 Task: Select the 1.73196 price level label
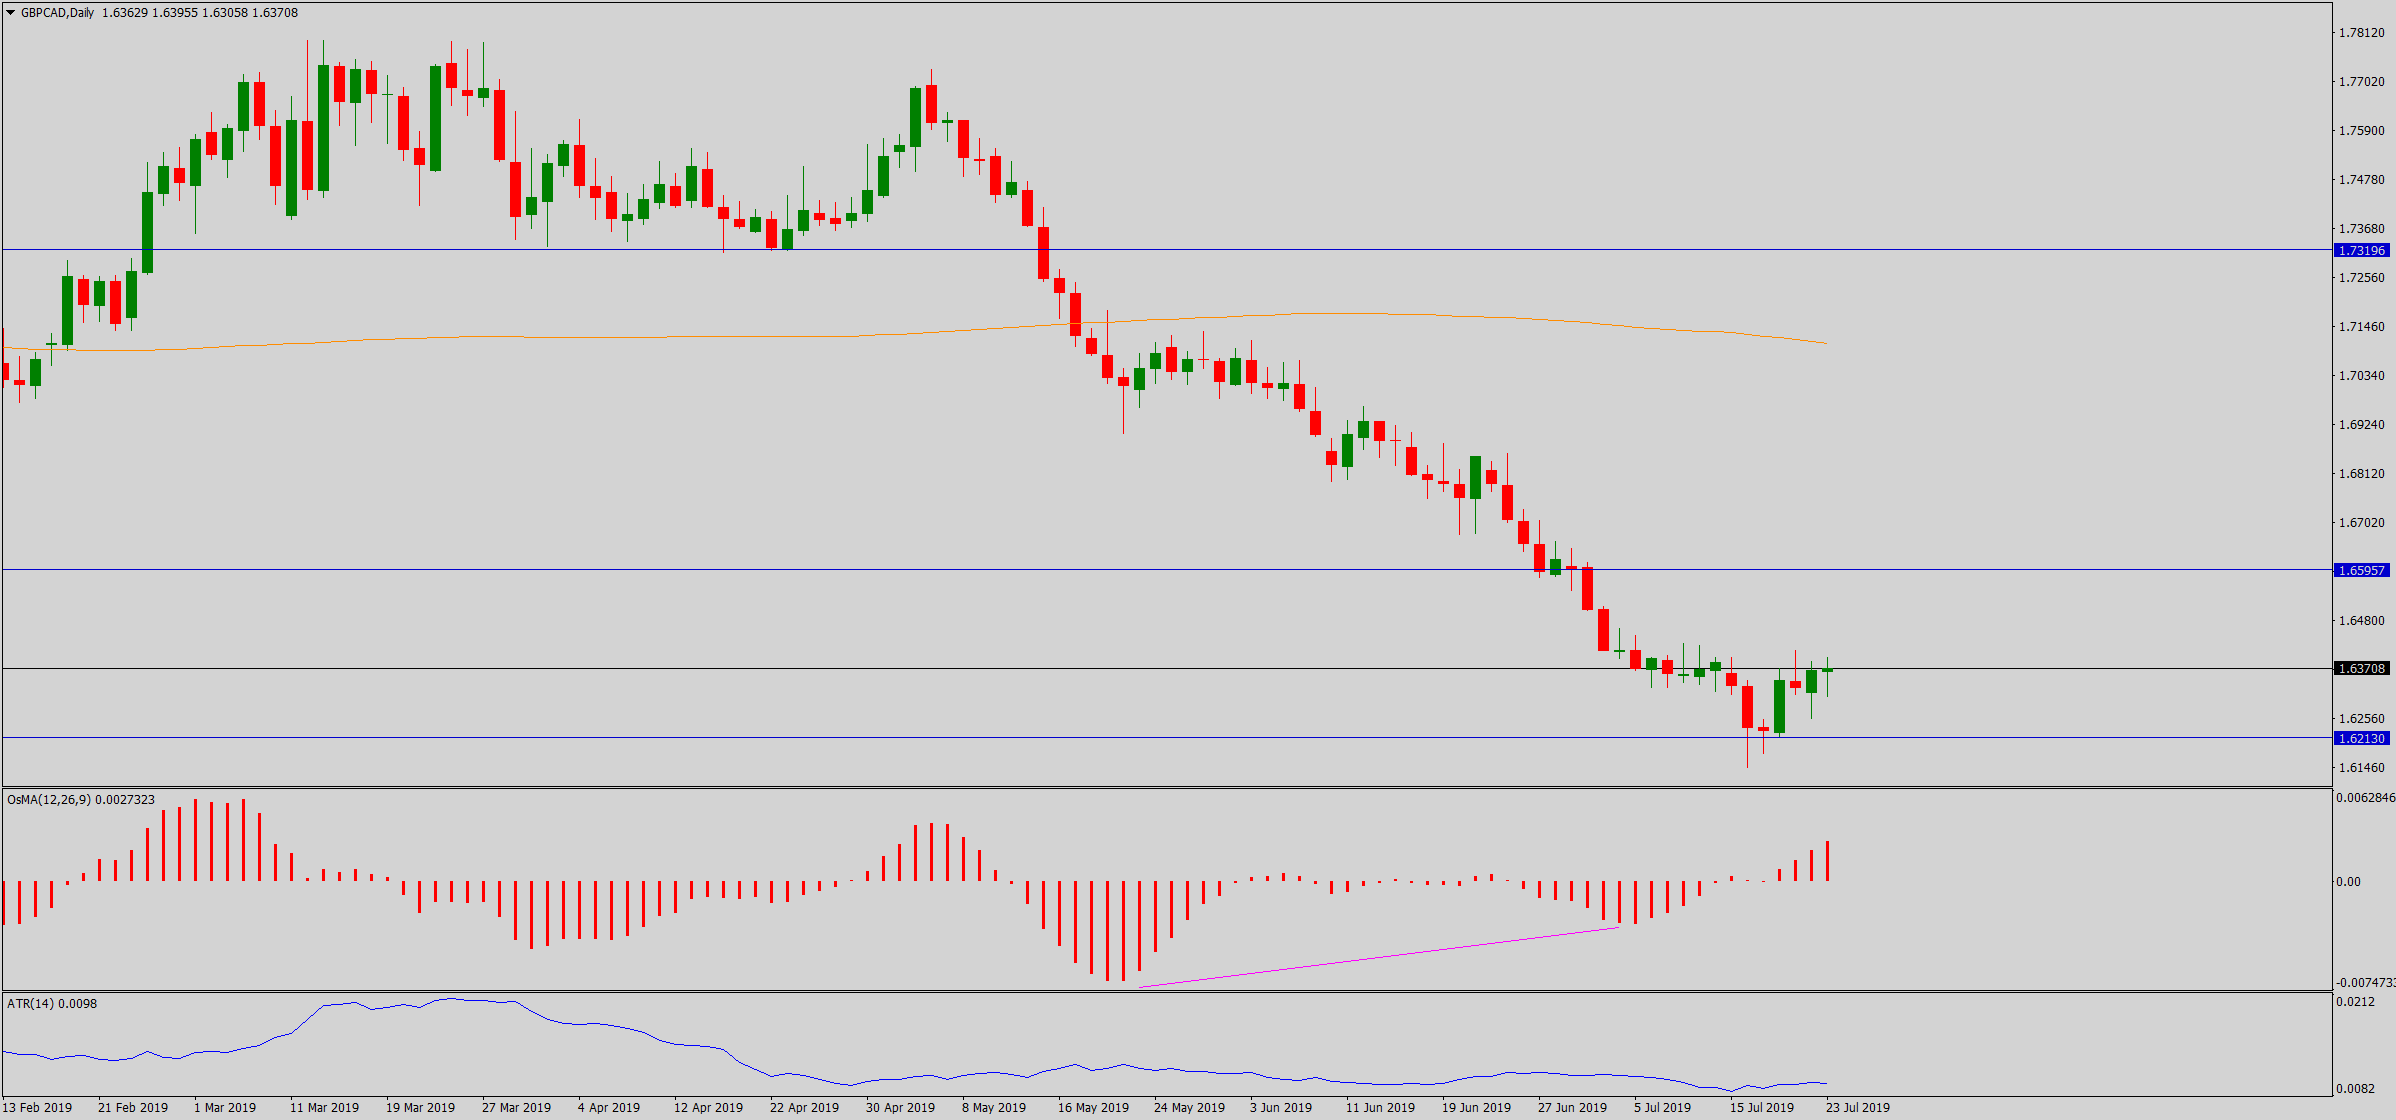[2361, 251]
